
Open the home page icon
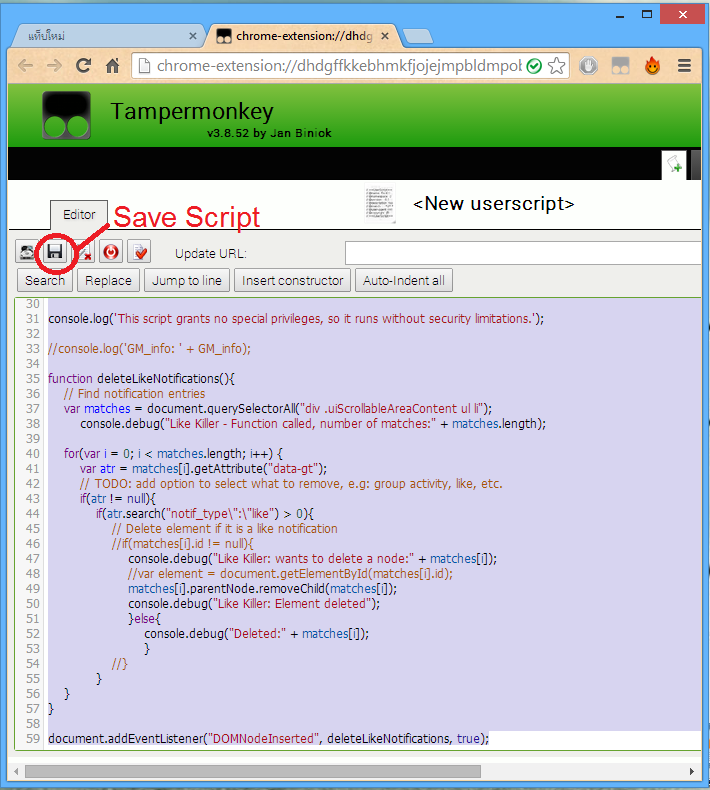pyautogui.click(x=112, y=65)
